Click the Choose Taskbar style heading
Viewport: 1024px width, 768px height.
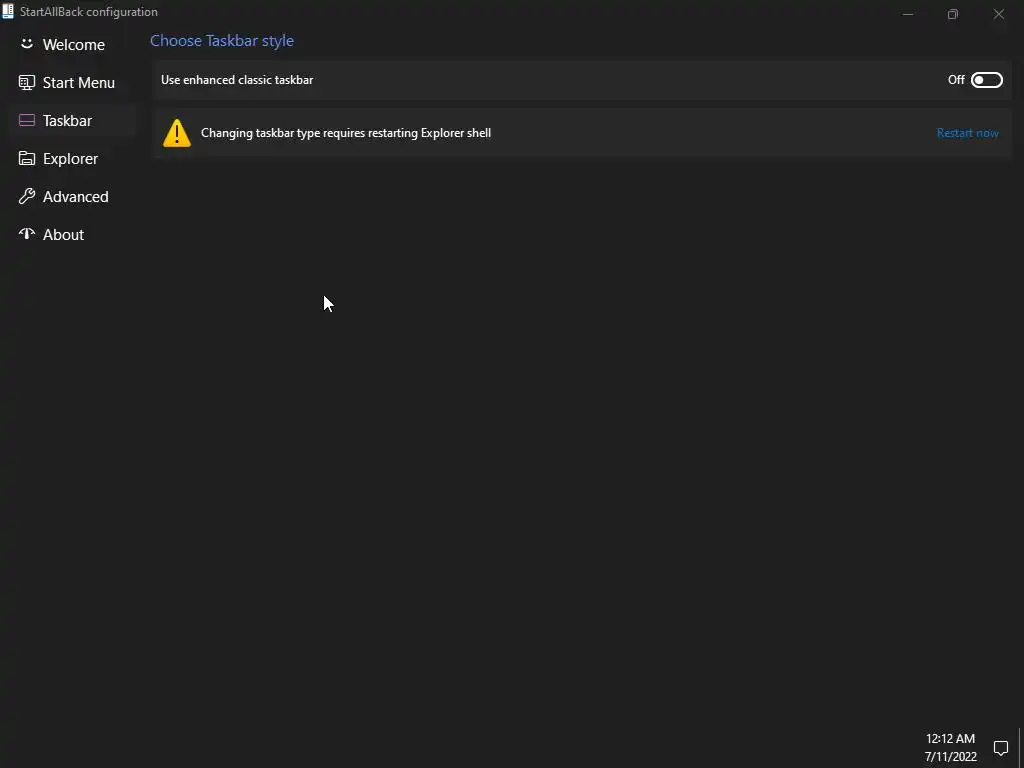pyautogui.click(x=222, y=40)
